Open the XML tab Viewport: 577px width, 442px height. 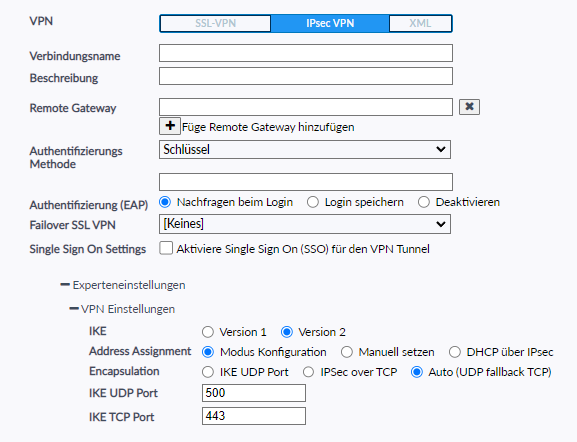click(420, 23)
